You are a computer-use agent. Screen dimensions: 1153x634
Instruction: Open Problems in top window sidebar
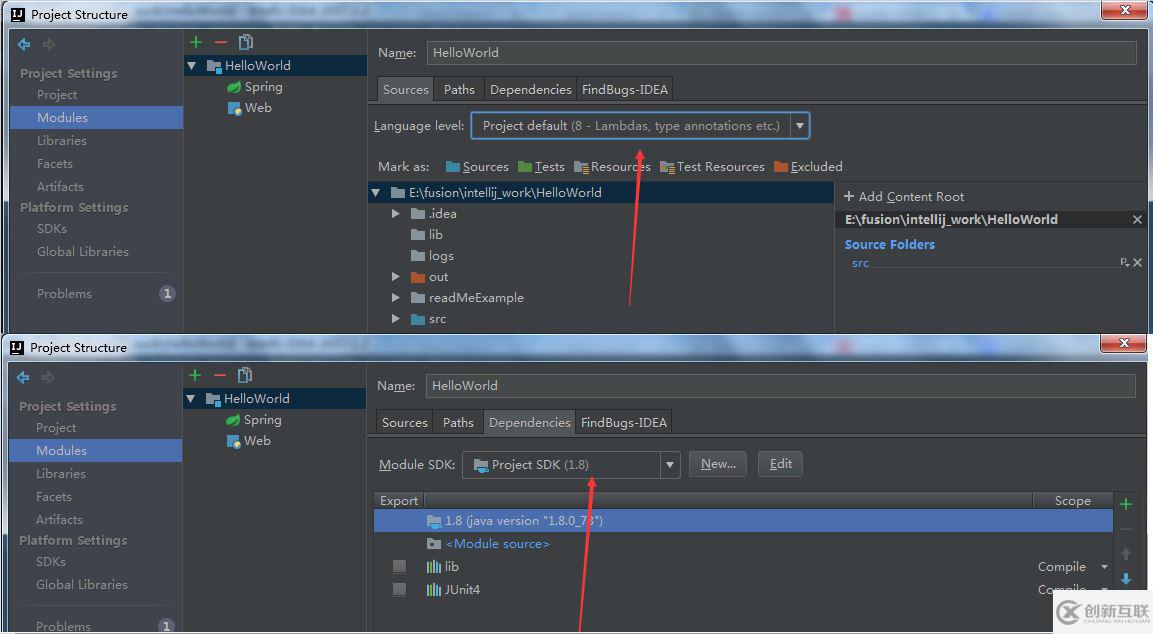pyautogui.click(x=64, y=293)
